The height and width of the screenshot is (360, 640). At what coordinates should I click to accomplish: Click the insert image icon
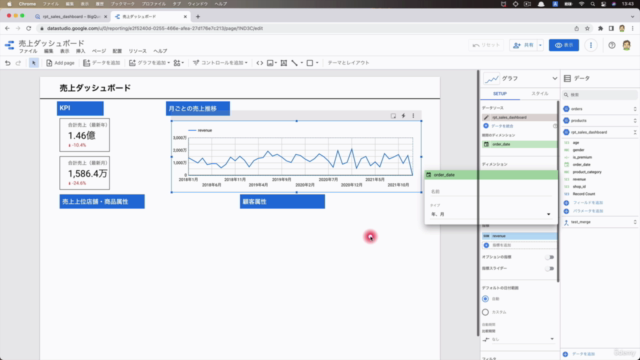[271, 63]
